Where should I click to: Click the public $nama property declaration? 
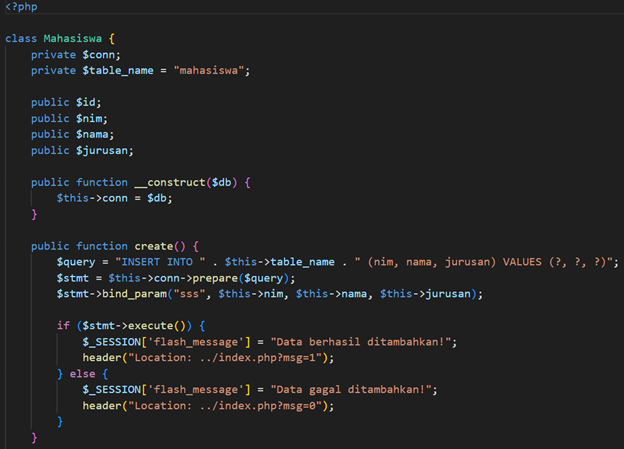(x=73, y=134)
